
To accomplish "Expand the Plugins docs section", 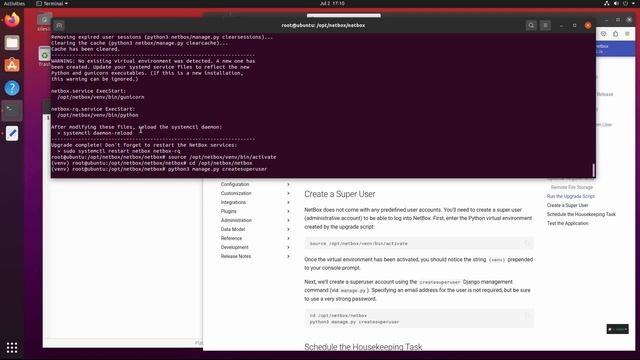I will [288, 211].
